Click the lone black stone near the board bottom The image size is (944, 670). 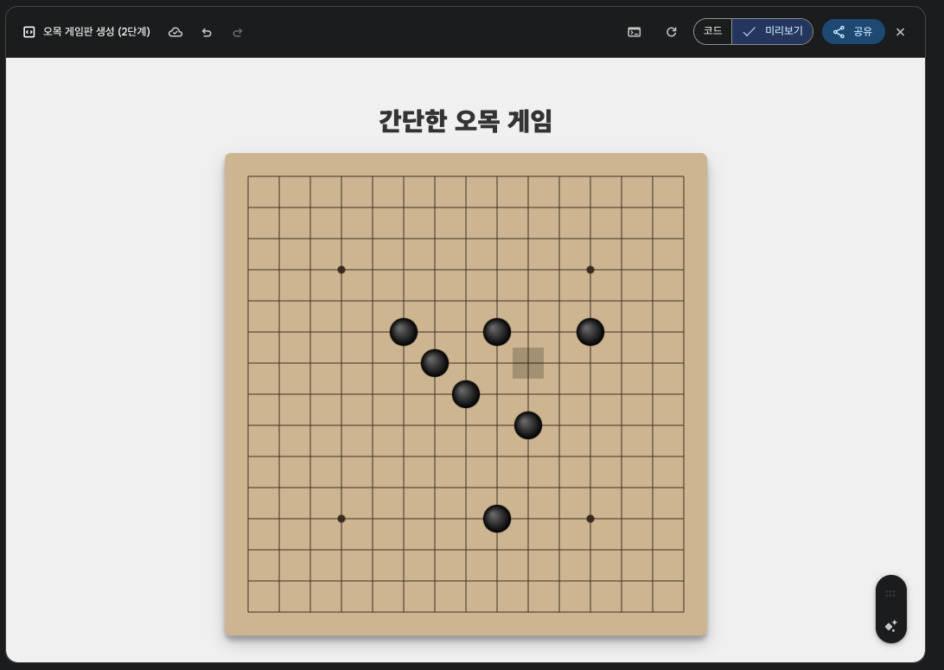497,518
